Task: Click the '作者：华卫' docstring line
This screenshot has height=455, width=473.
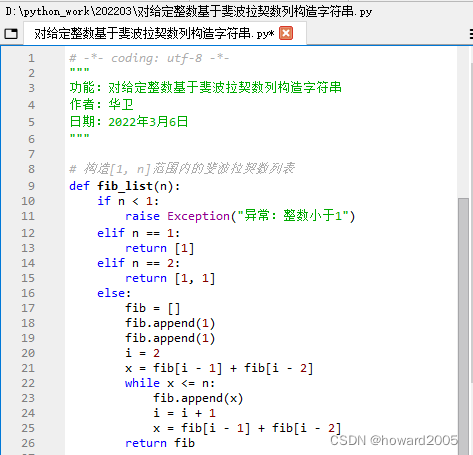Action: click(x=101, y=105)
